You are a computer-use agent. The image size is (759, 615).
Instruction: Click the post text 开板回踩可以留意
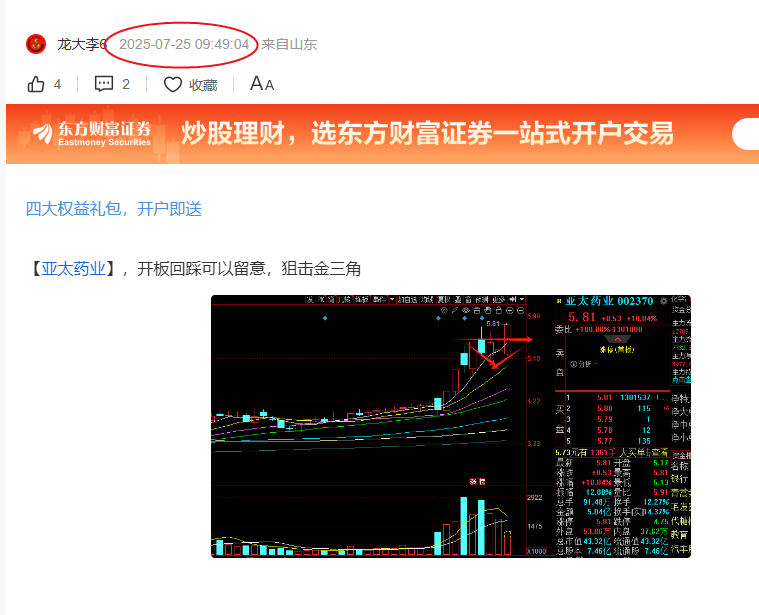coord(201,269)
